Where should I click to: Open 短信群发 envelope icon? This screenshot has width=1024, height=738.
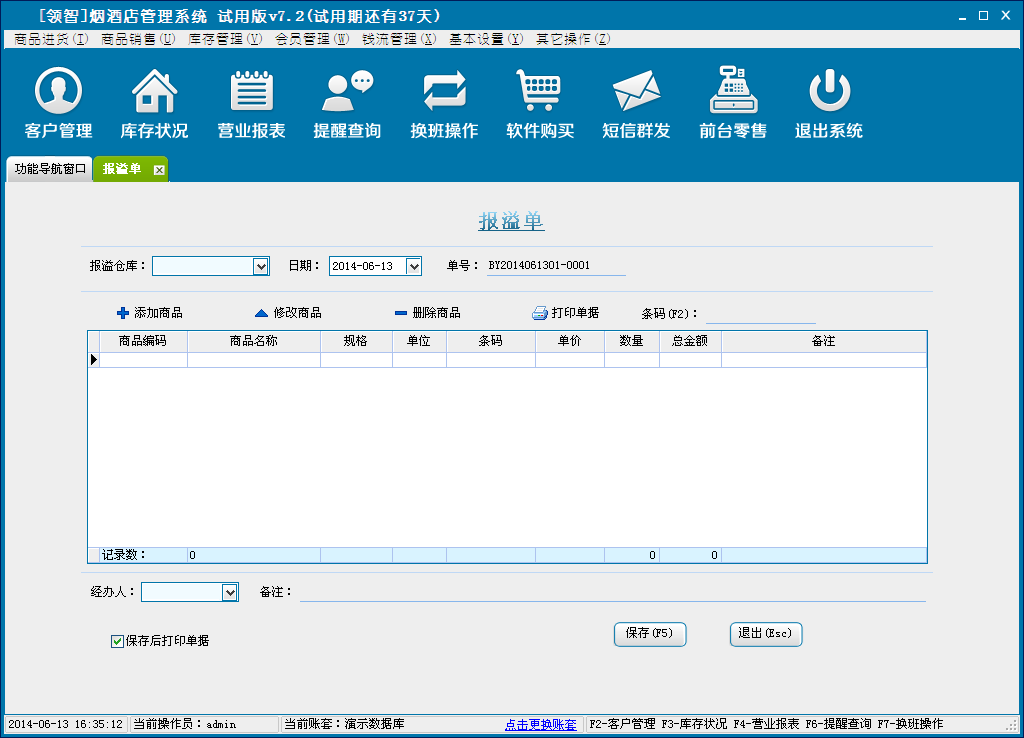636,92
